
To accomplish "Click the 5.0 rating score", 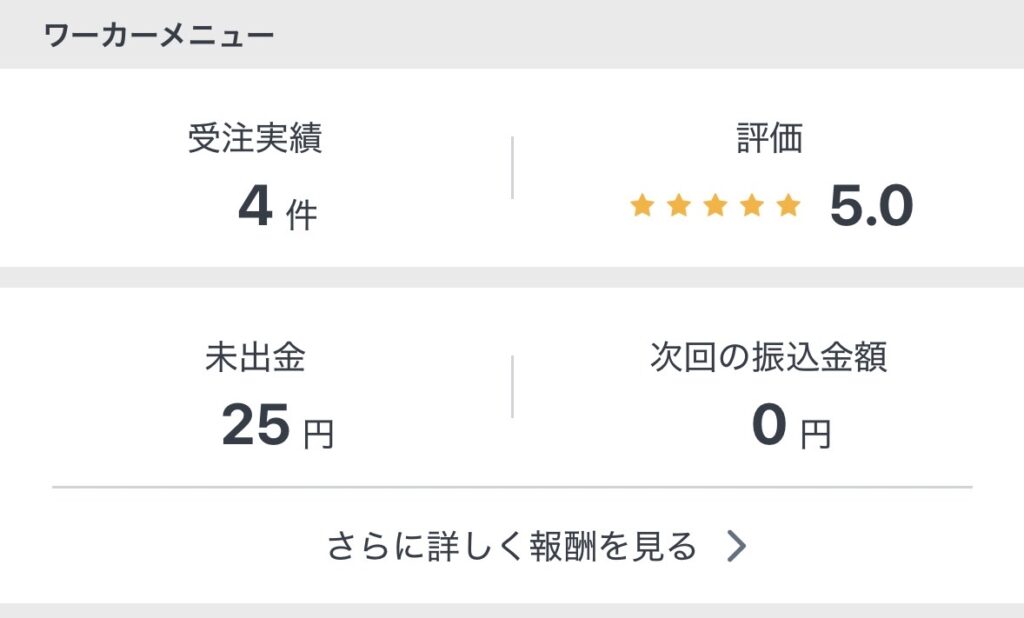I will coord(871,208).
